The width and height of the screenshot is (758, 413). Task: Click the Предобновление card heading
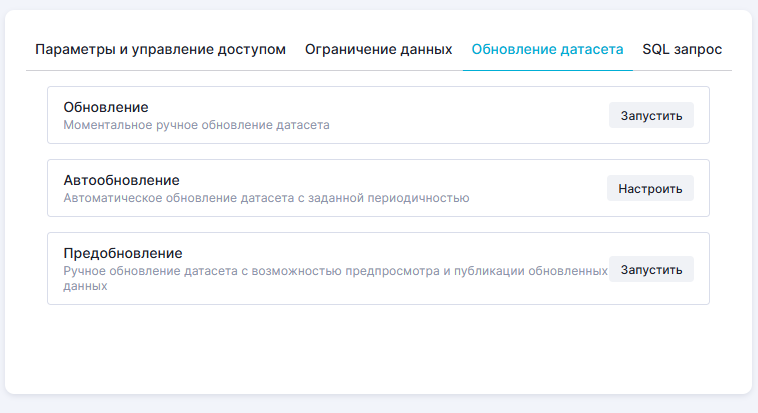(122, 253)
